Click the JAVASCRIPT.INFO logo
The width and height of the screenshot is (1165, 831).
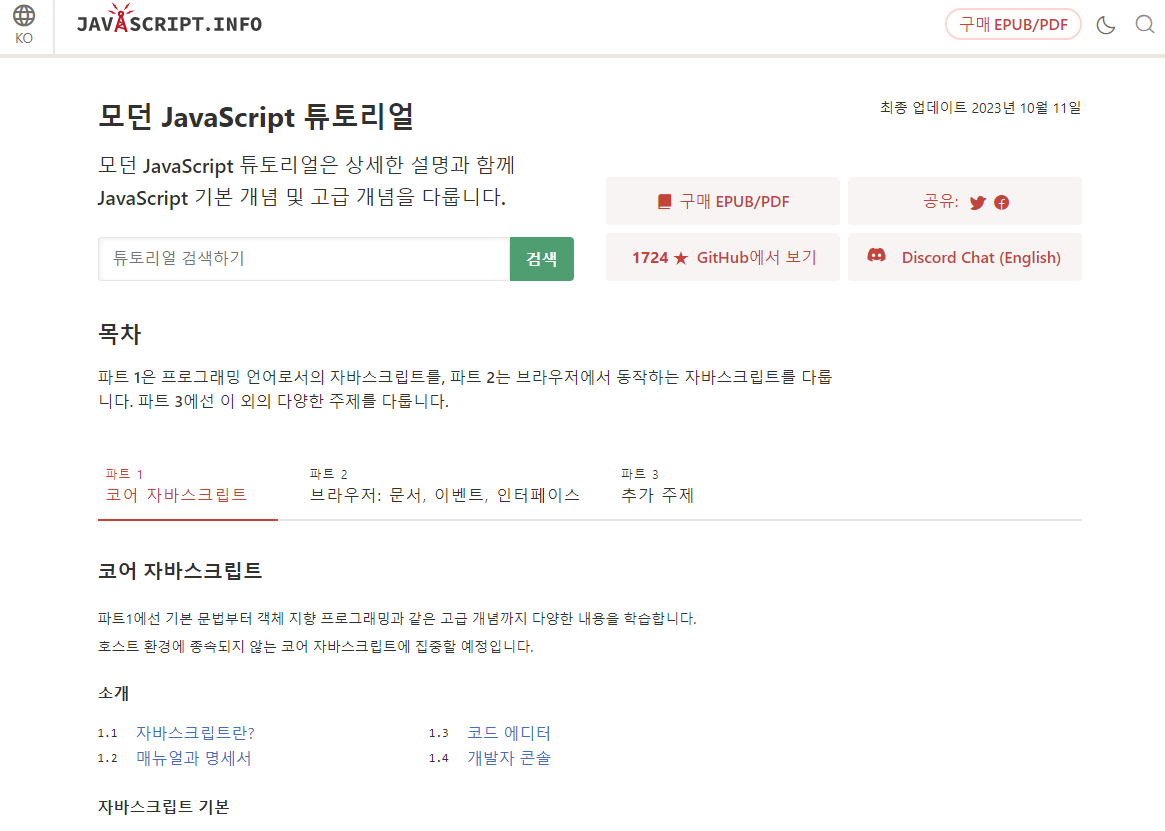(169, 20)
